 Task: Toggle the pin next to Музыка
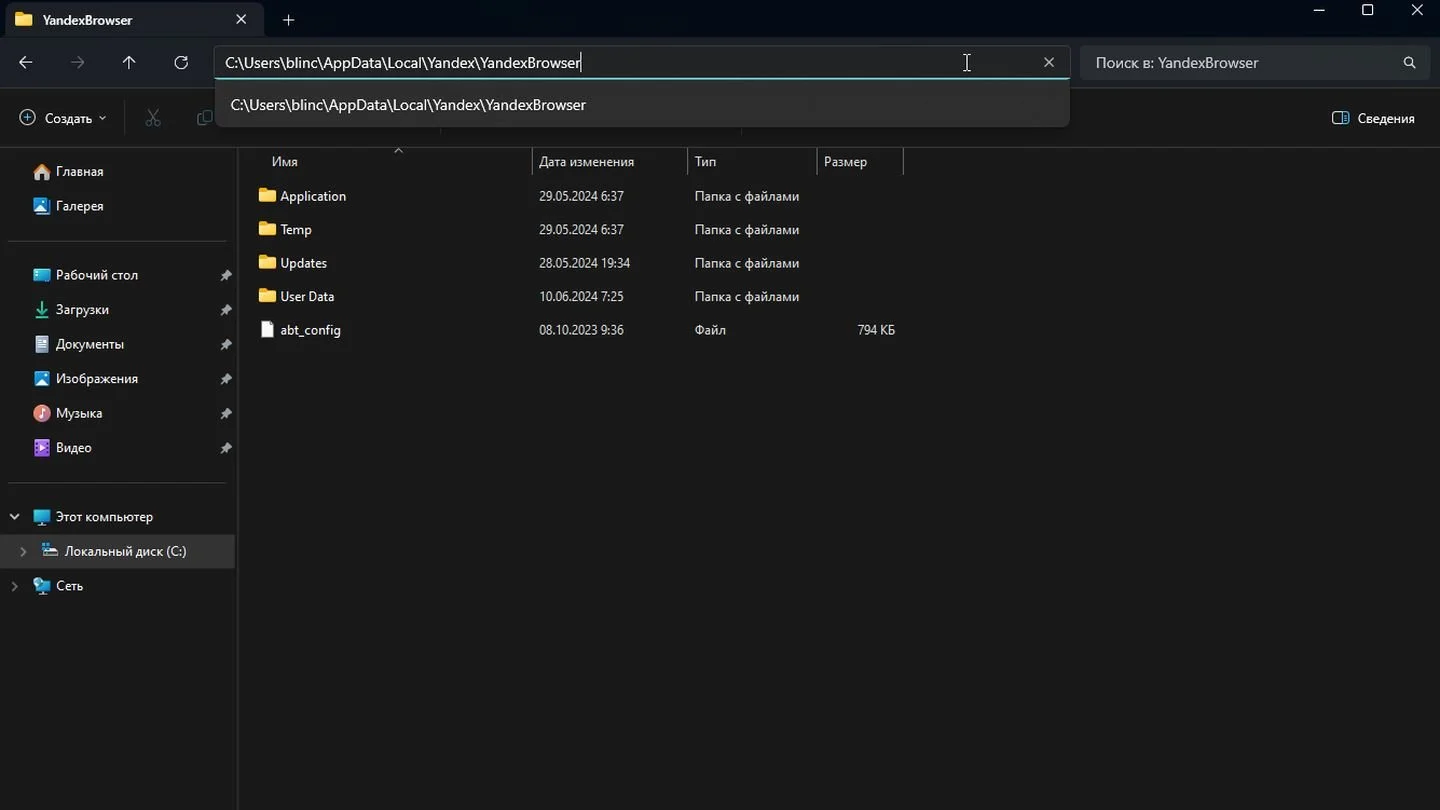click(226, 413)
